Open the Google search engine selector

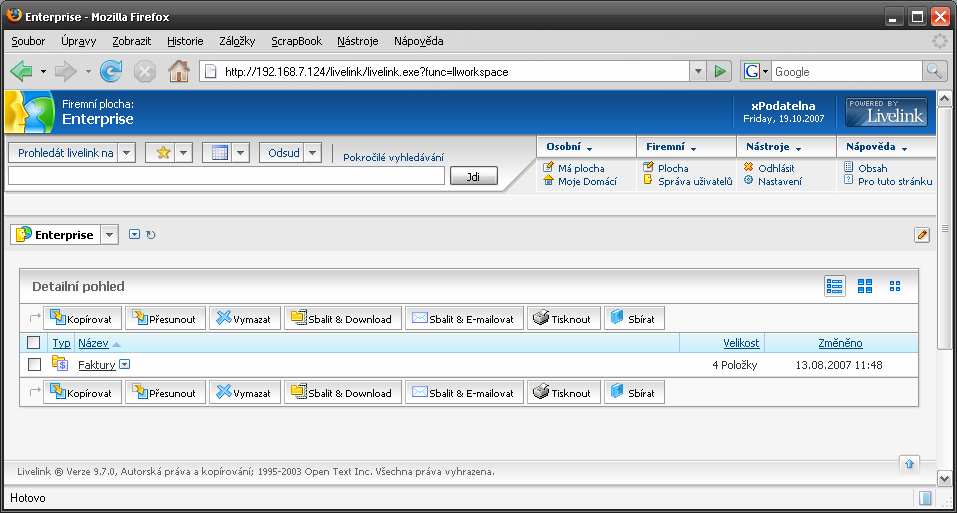(x=756, y=71)
